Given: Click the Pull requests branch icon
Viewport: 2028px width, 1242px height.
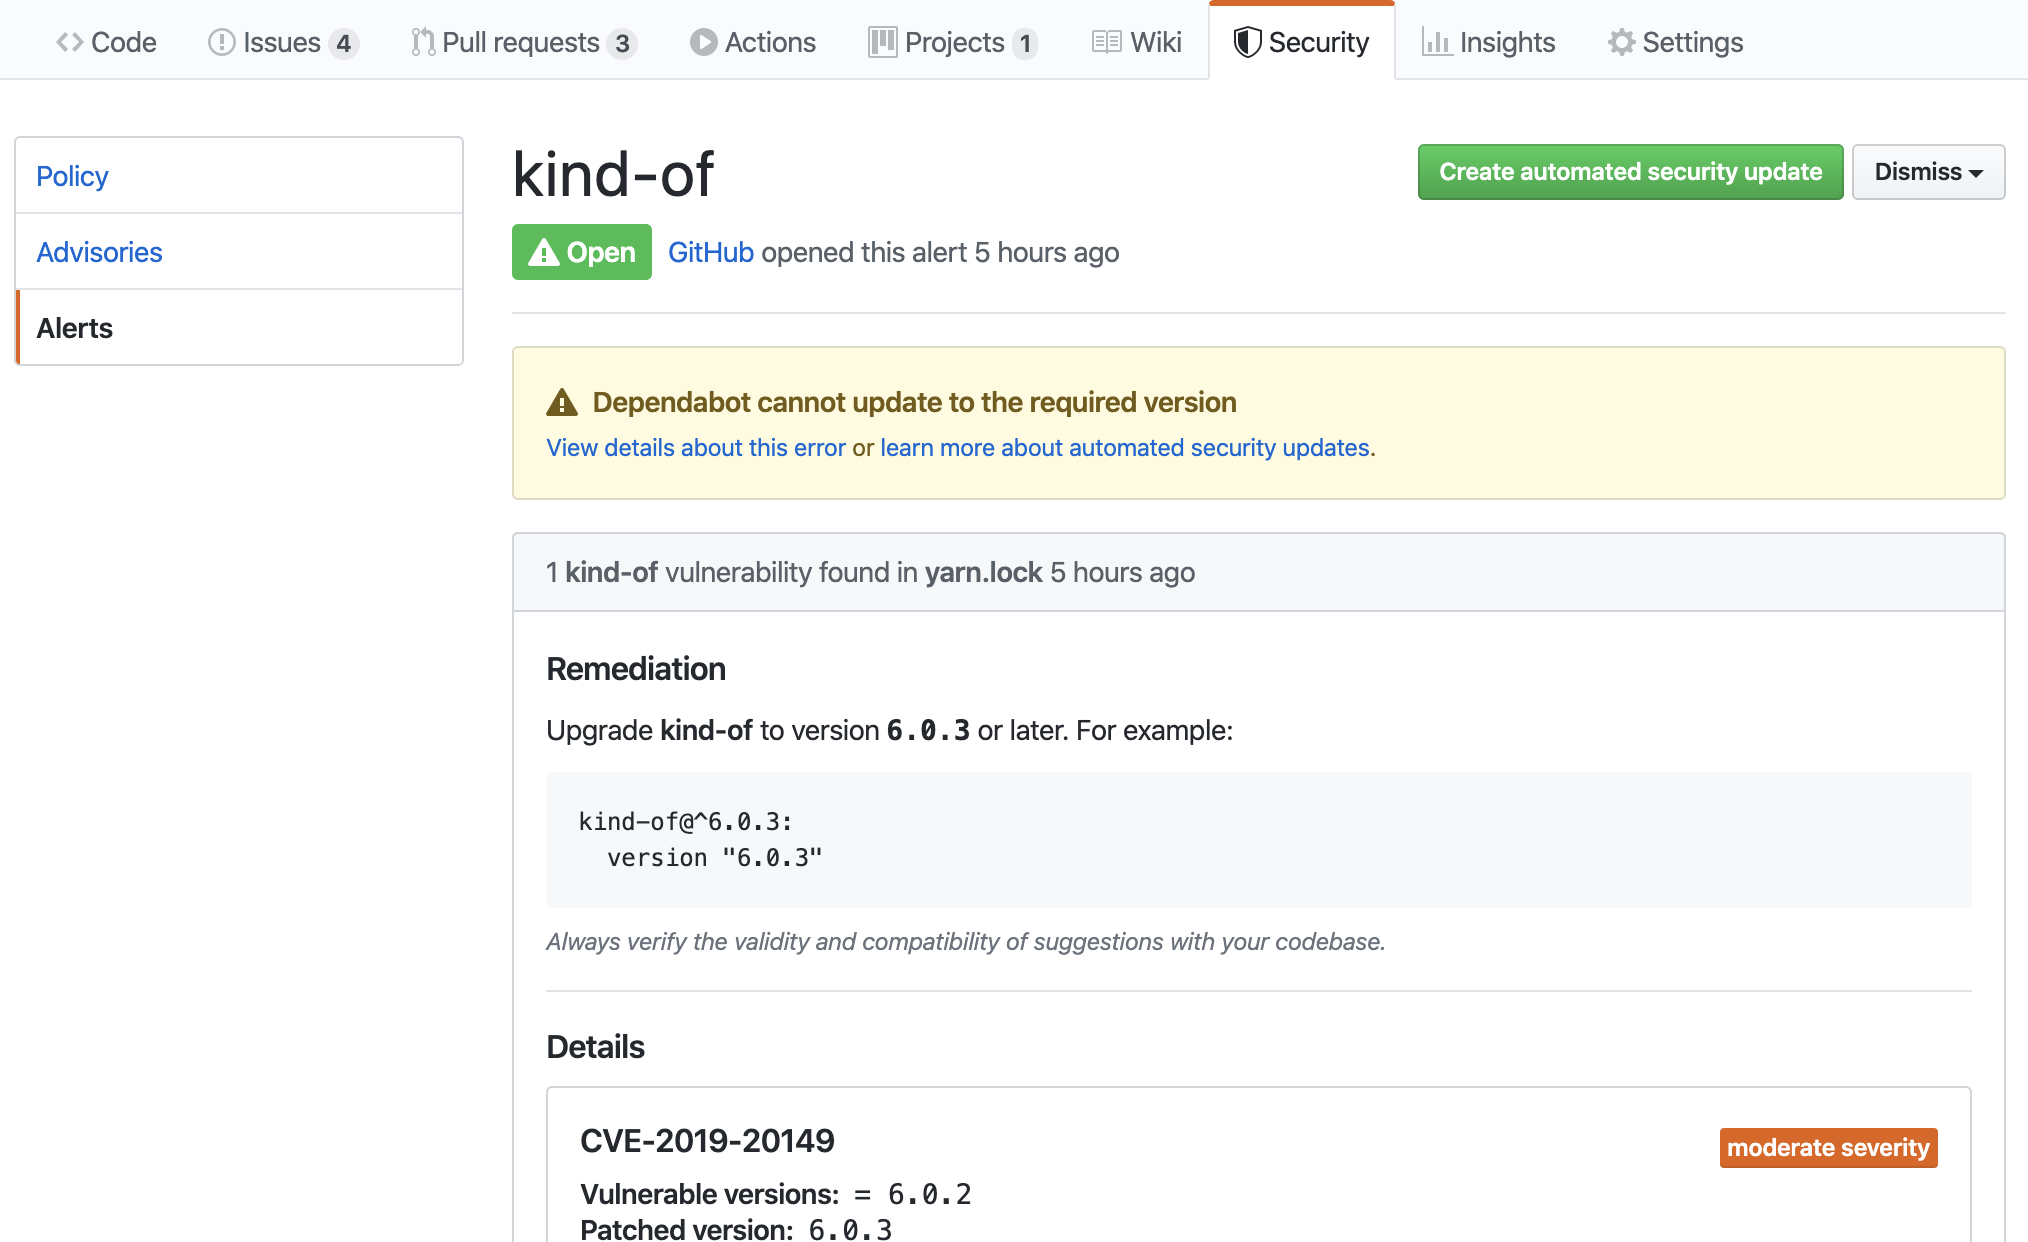Looking at the screenshot, I should click(423, 42).
